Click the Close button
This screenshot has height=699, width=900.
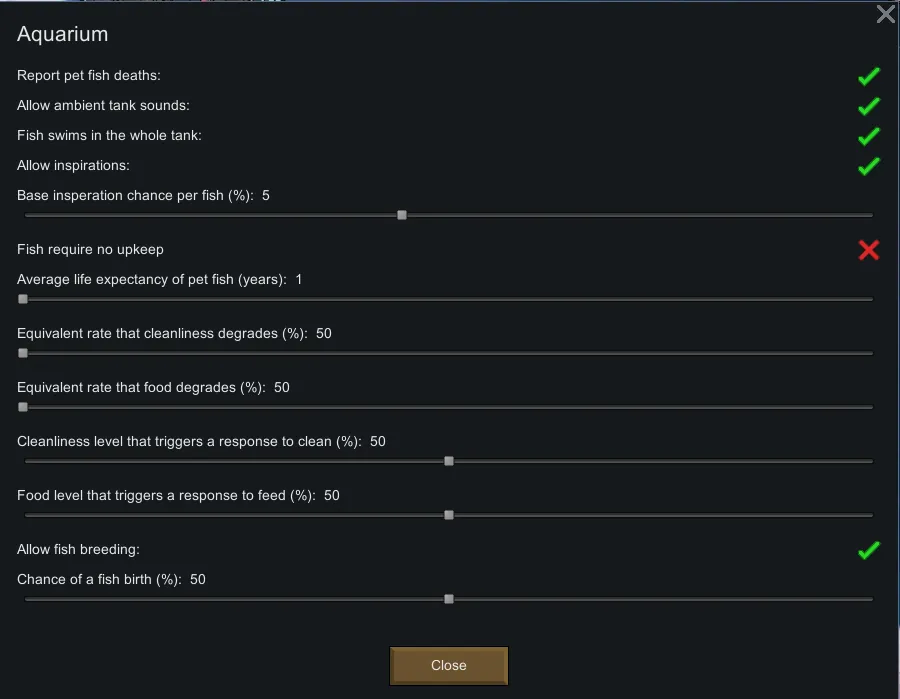click(448, 665)
